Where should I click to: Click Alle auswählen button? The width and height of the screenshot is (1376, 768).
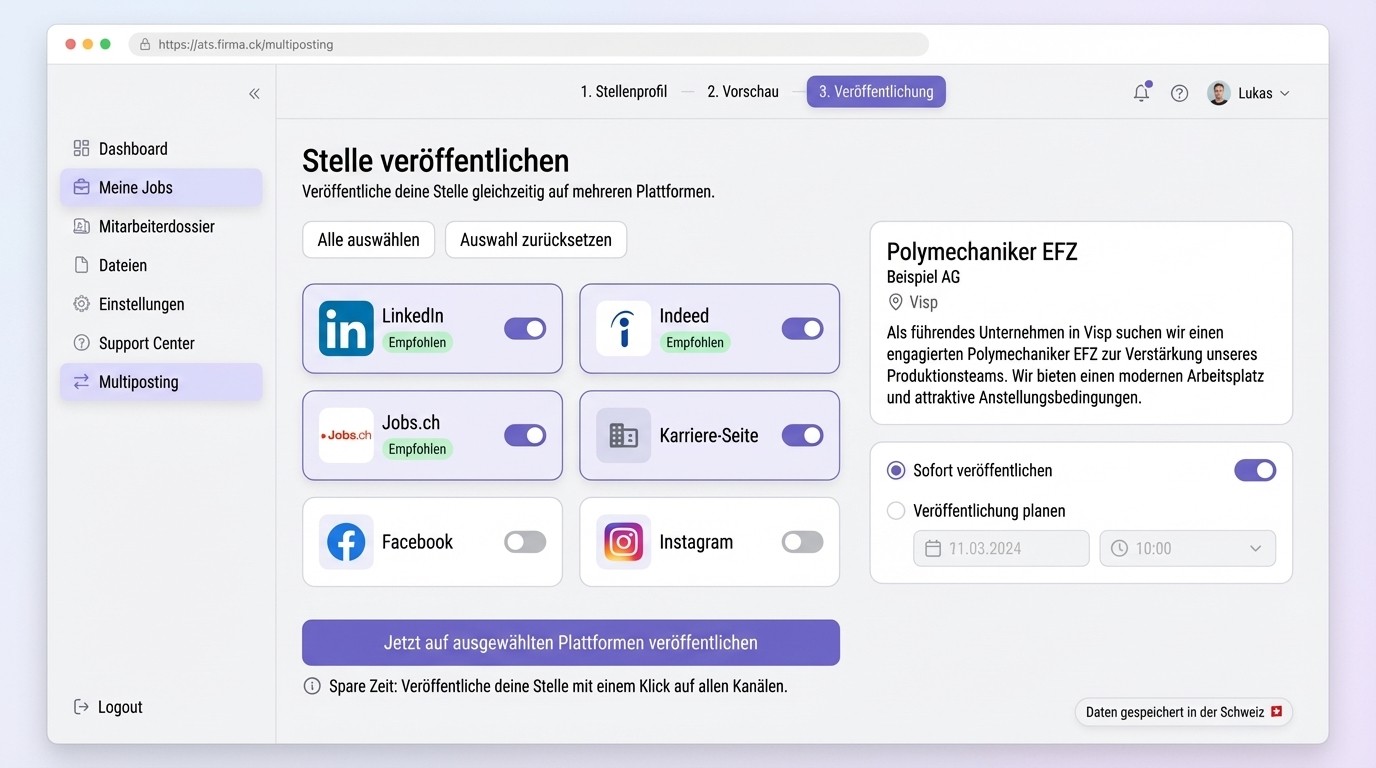368,240
